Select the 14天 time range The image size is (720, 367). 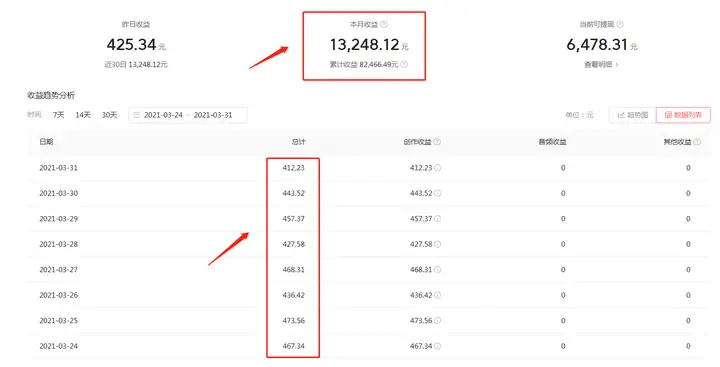[83, 115]
